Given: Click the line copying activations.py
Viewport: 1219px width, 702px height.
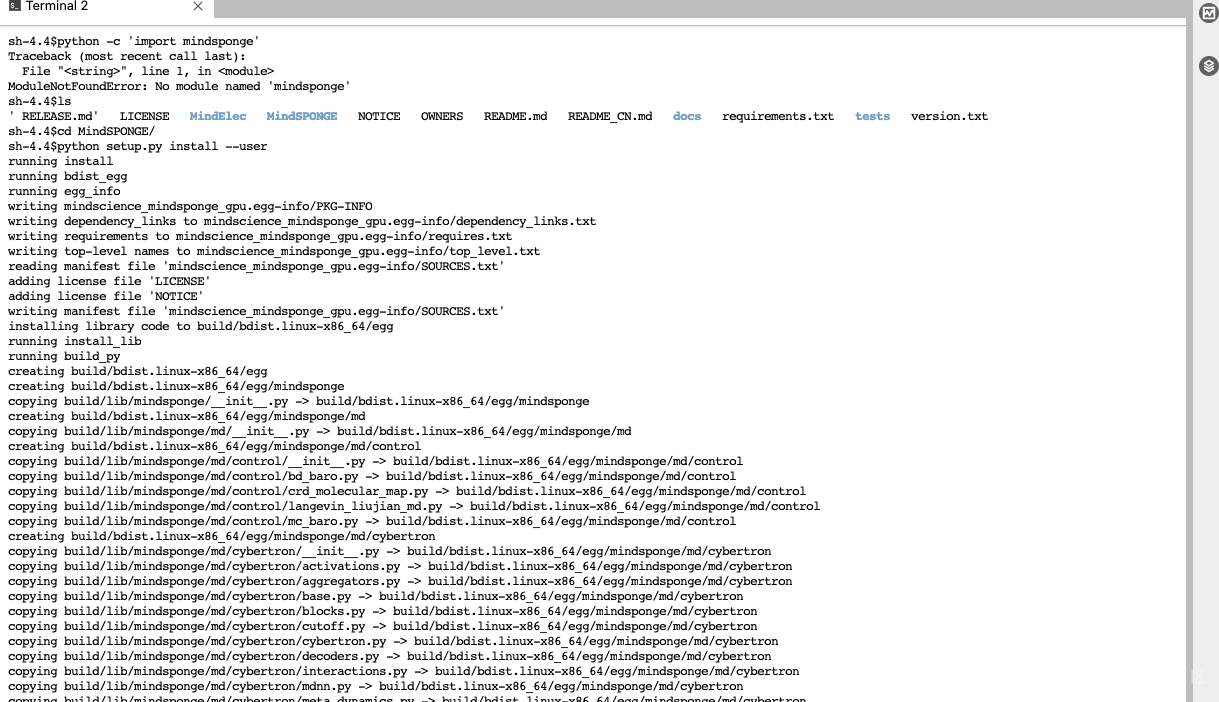Looking at the screenshot, I should click(400, 566).
